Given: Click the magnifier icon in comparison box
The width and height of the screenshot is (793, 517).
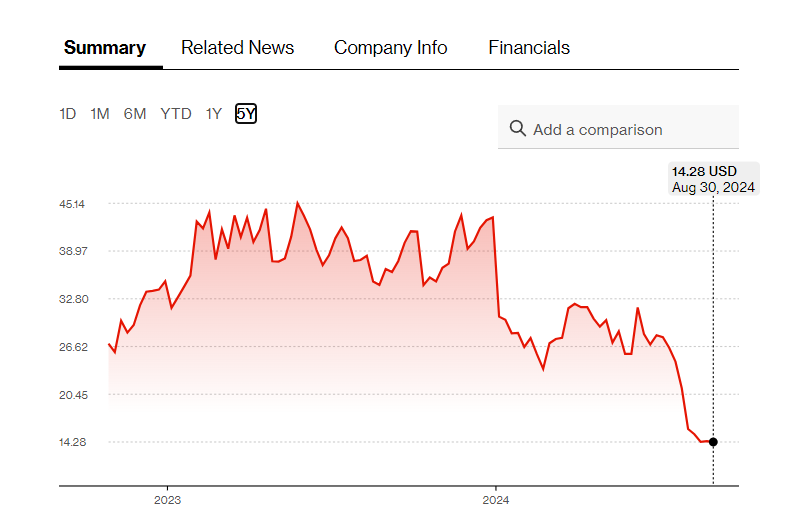Looking at the screenshot, I should [517, 128].
